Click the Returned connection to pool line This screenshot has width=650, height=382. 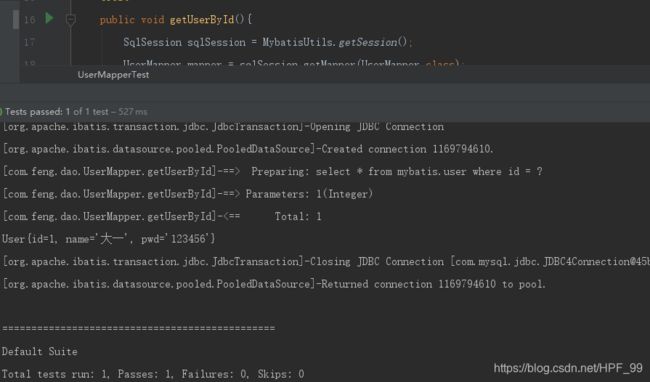click(x=274, y=284)
